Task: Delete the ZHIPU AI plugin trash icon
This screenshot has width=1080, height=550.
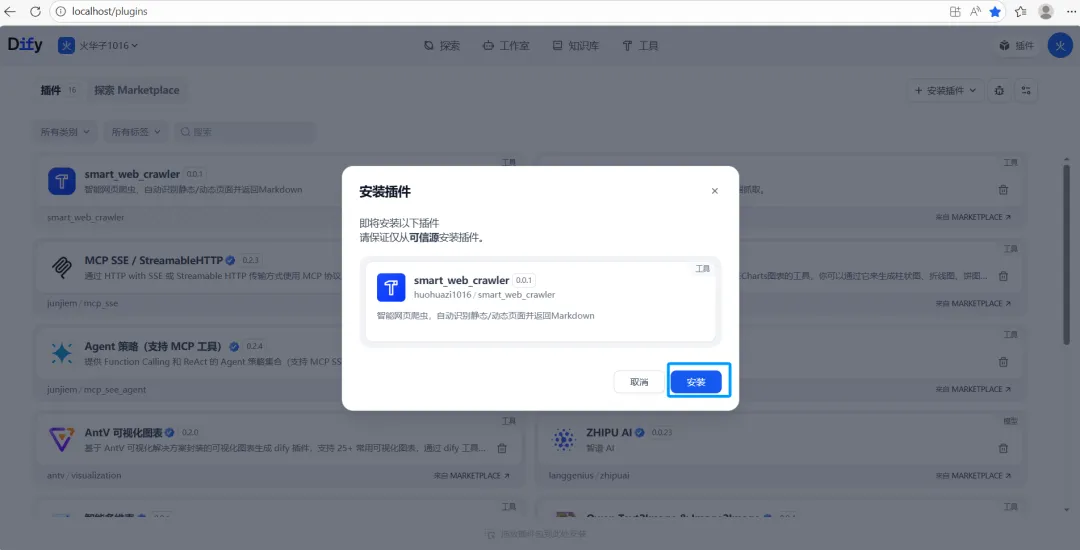Action: coord(1004,448)
